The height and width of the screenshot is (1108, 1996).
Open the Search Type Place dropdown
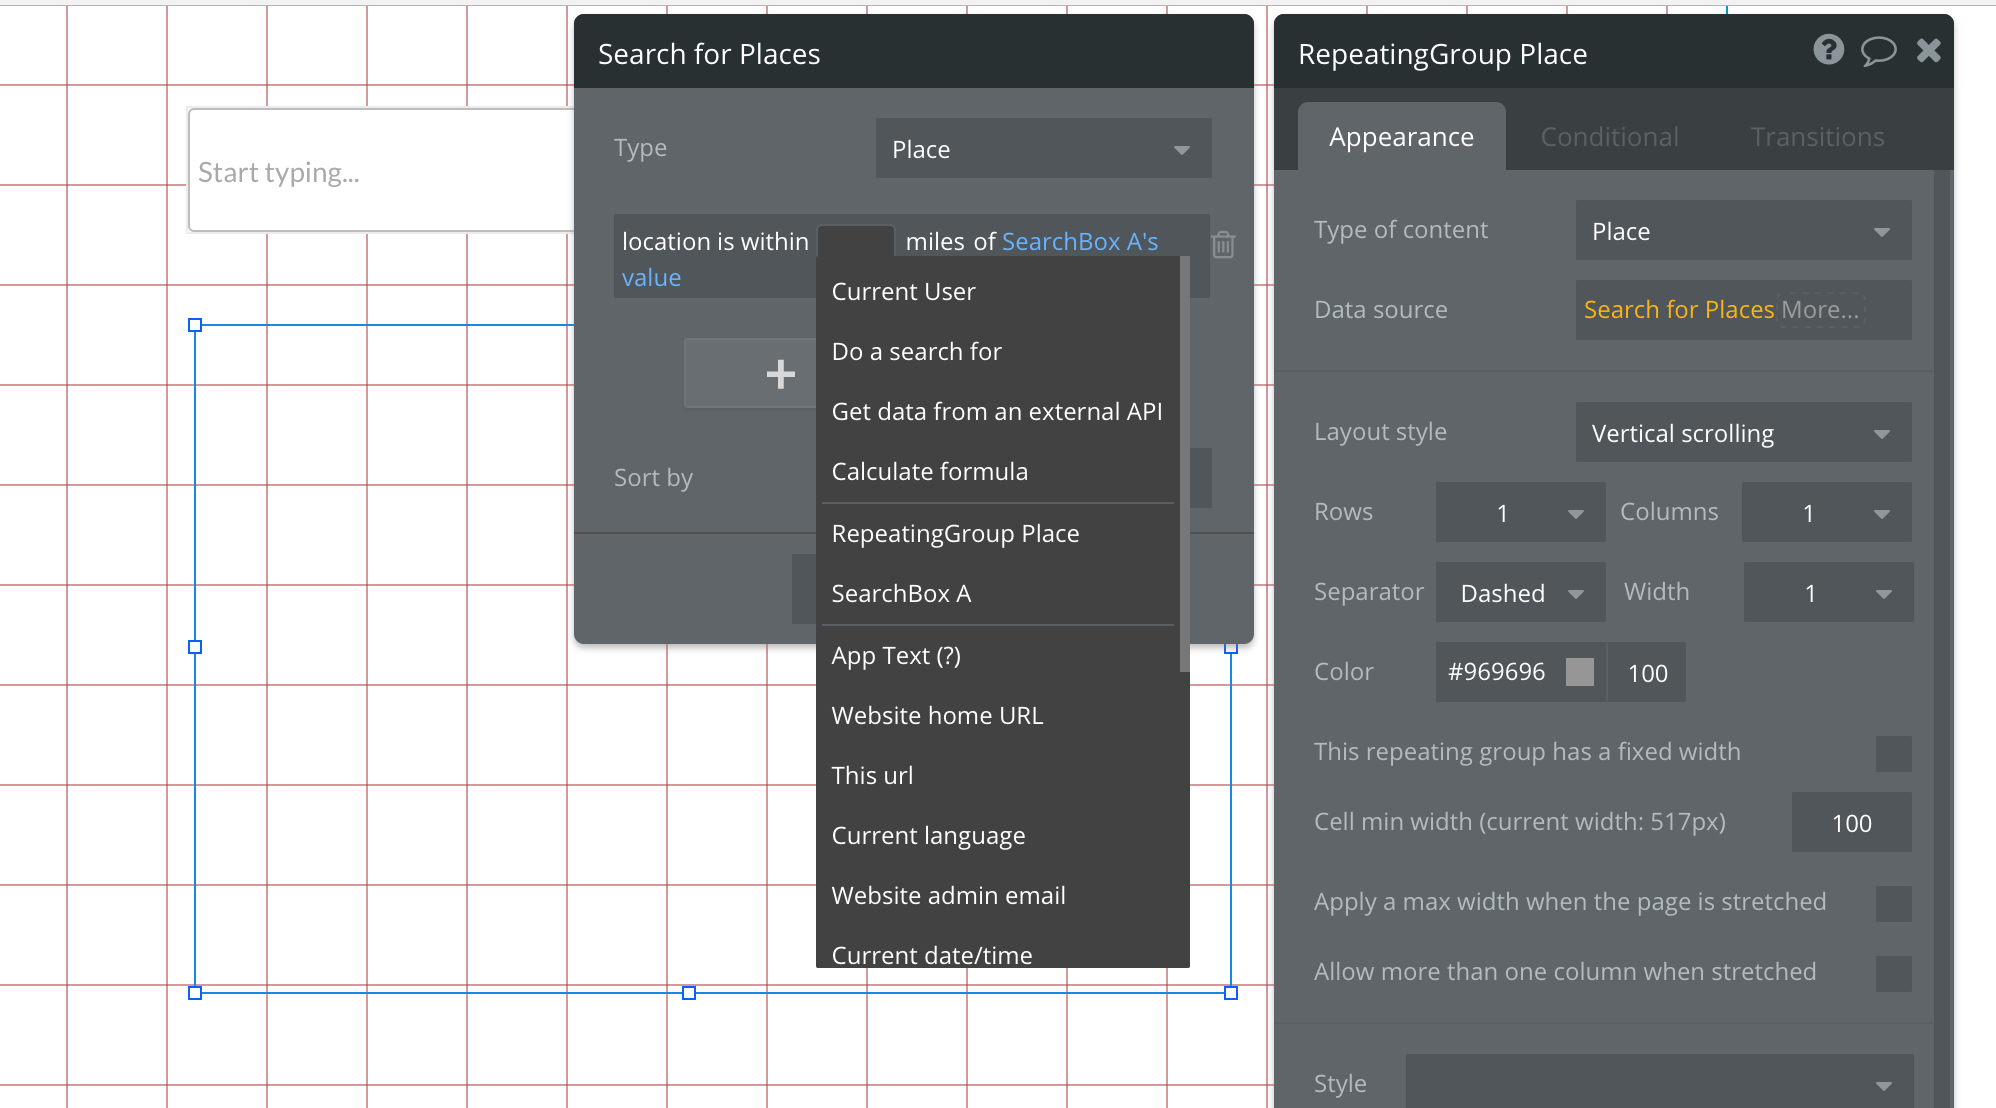tap(1043, 150)
